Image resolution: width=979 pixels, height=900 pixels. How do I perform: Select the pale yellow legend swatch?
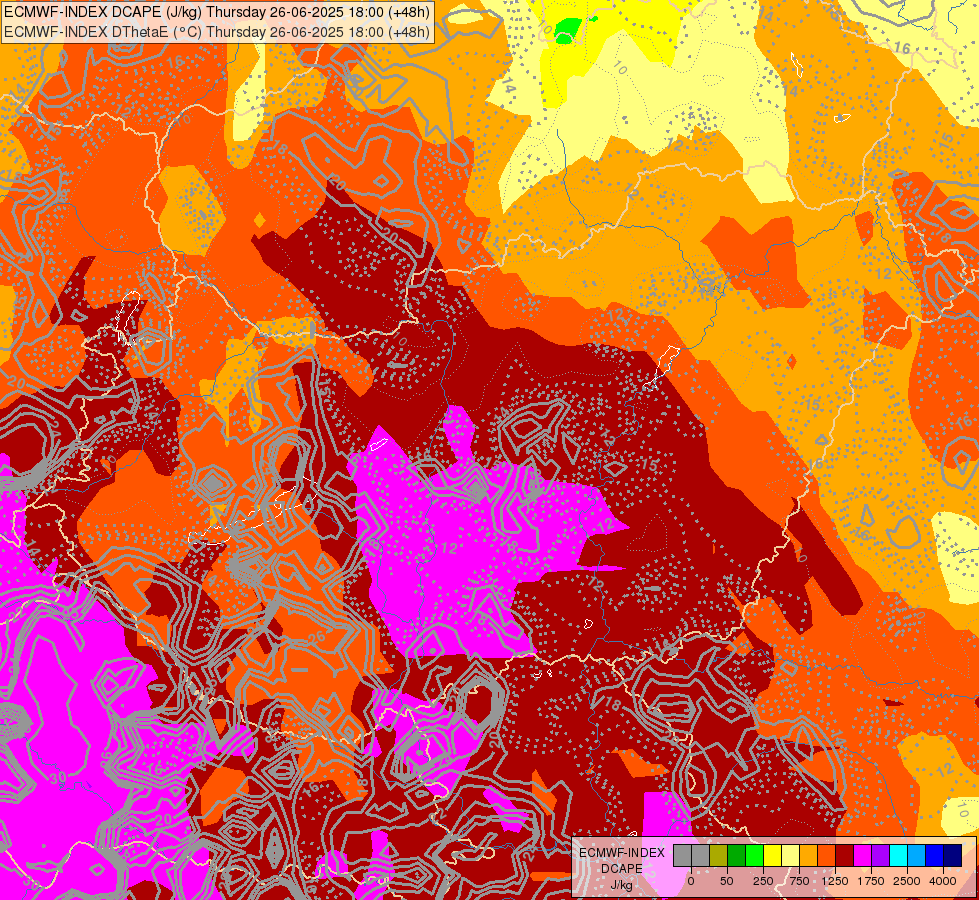click(x=791, y=856)
